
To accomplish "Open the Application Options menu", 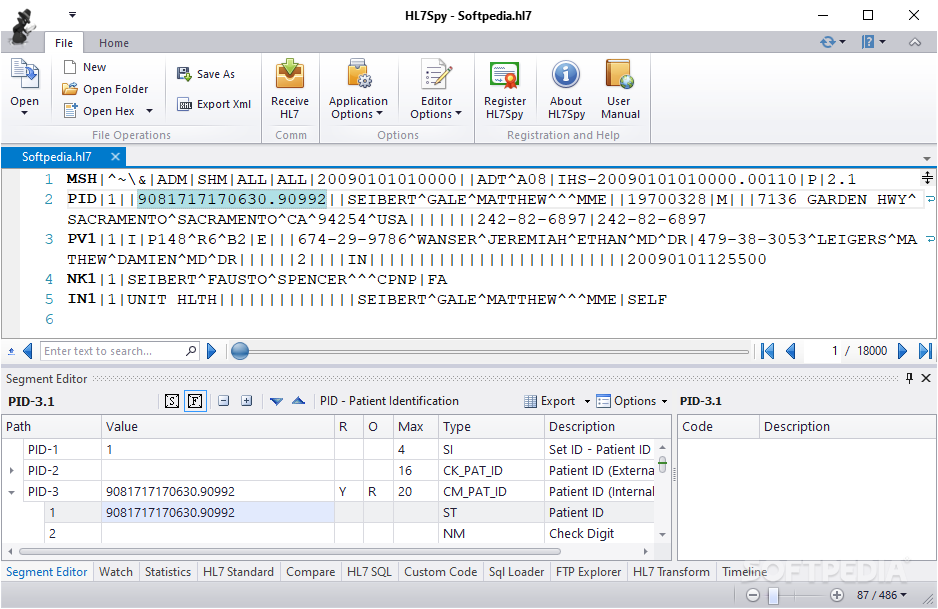I will click(x=358, y=89).
